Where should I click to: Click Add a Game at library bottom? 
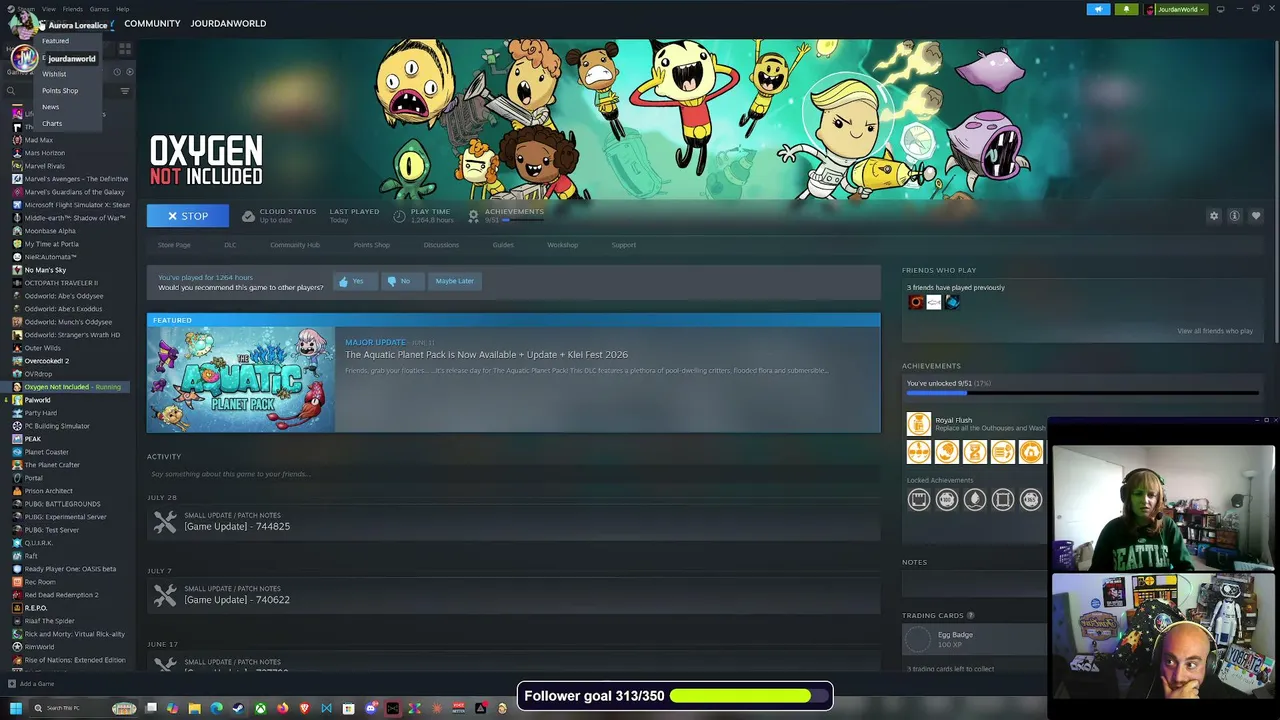tap(31, 684)
